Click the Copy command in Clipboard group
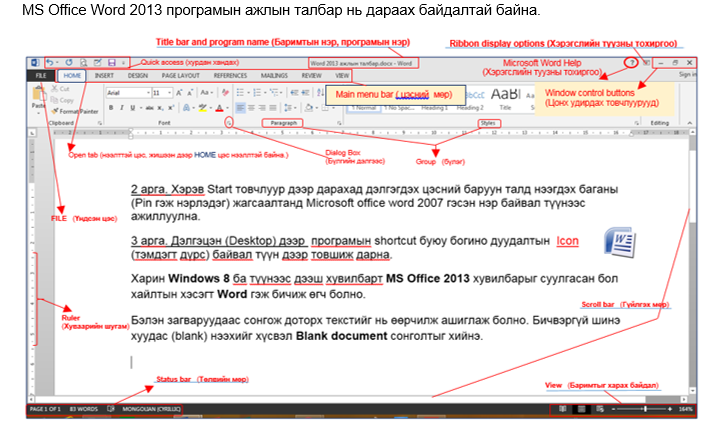This screenshot has width=705, height=442. pyautogui.click(x=62, y=100)
